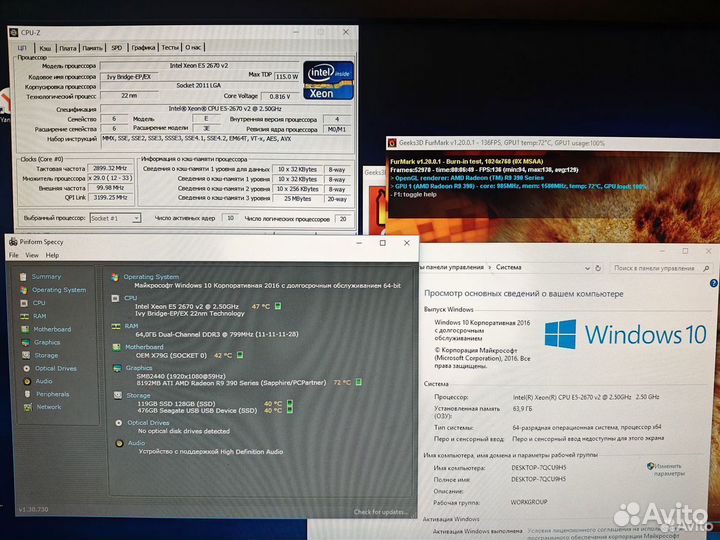Click the RAM heading icon in Speccy summary

(116, 326)
